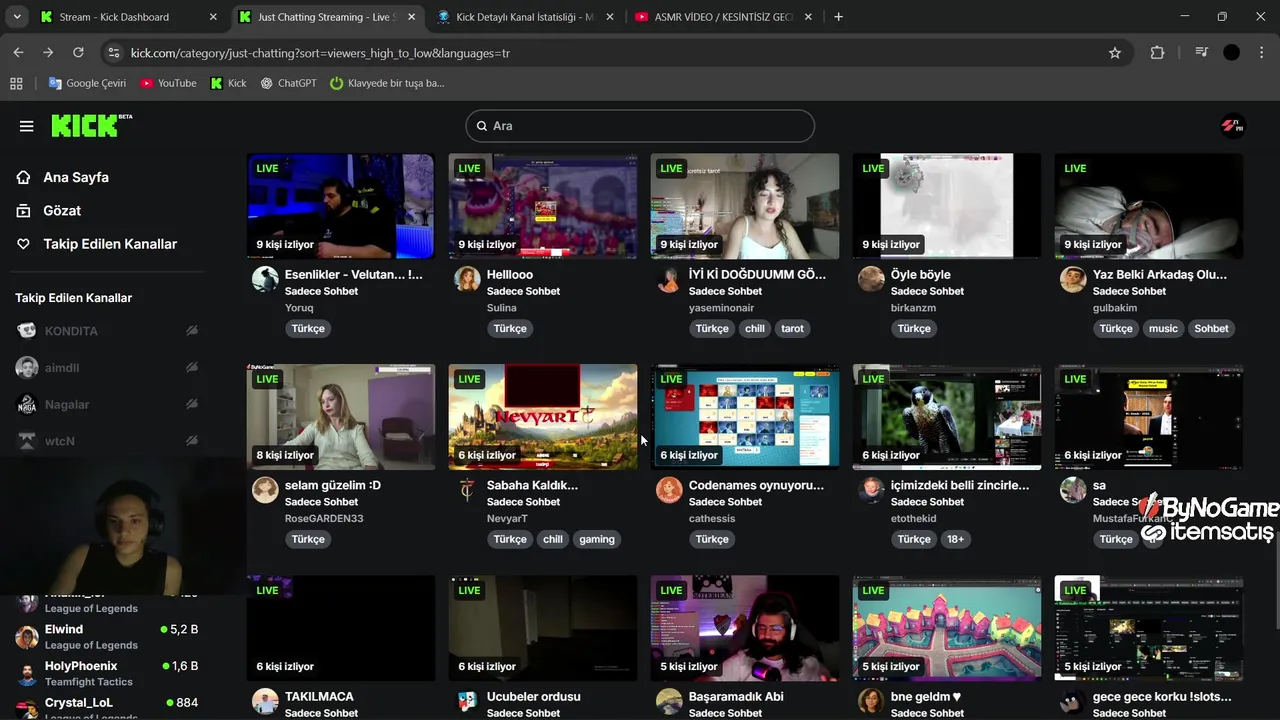Select music tag on gulbakim card
This screenshot has width=1280, height=720.
[x=1163, y=328]
